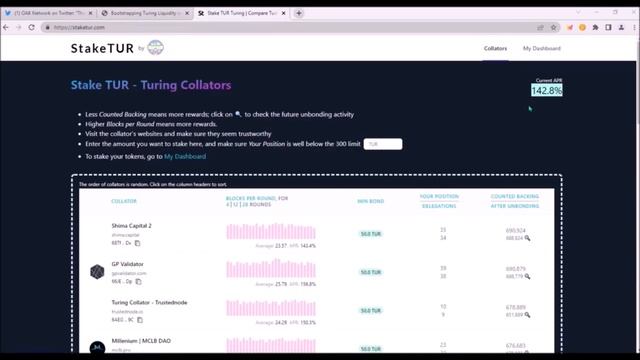This screenshot has width=640, height=360.
Task: Click the Millenium MCLB DAO avatar
Action: click(97, 347)
